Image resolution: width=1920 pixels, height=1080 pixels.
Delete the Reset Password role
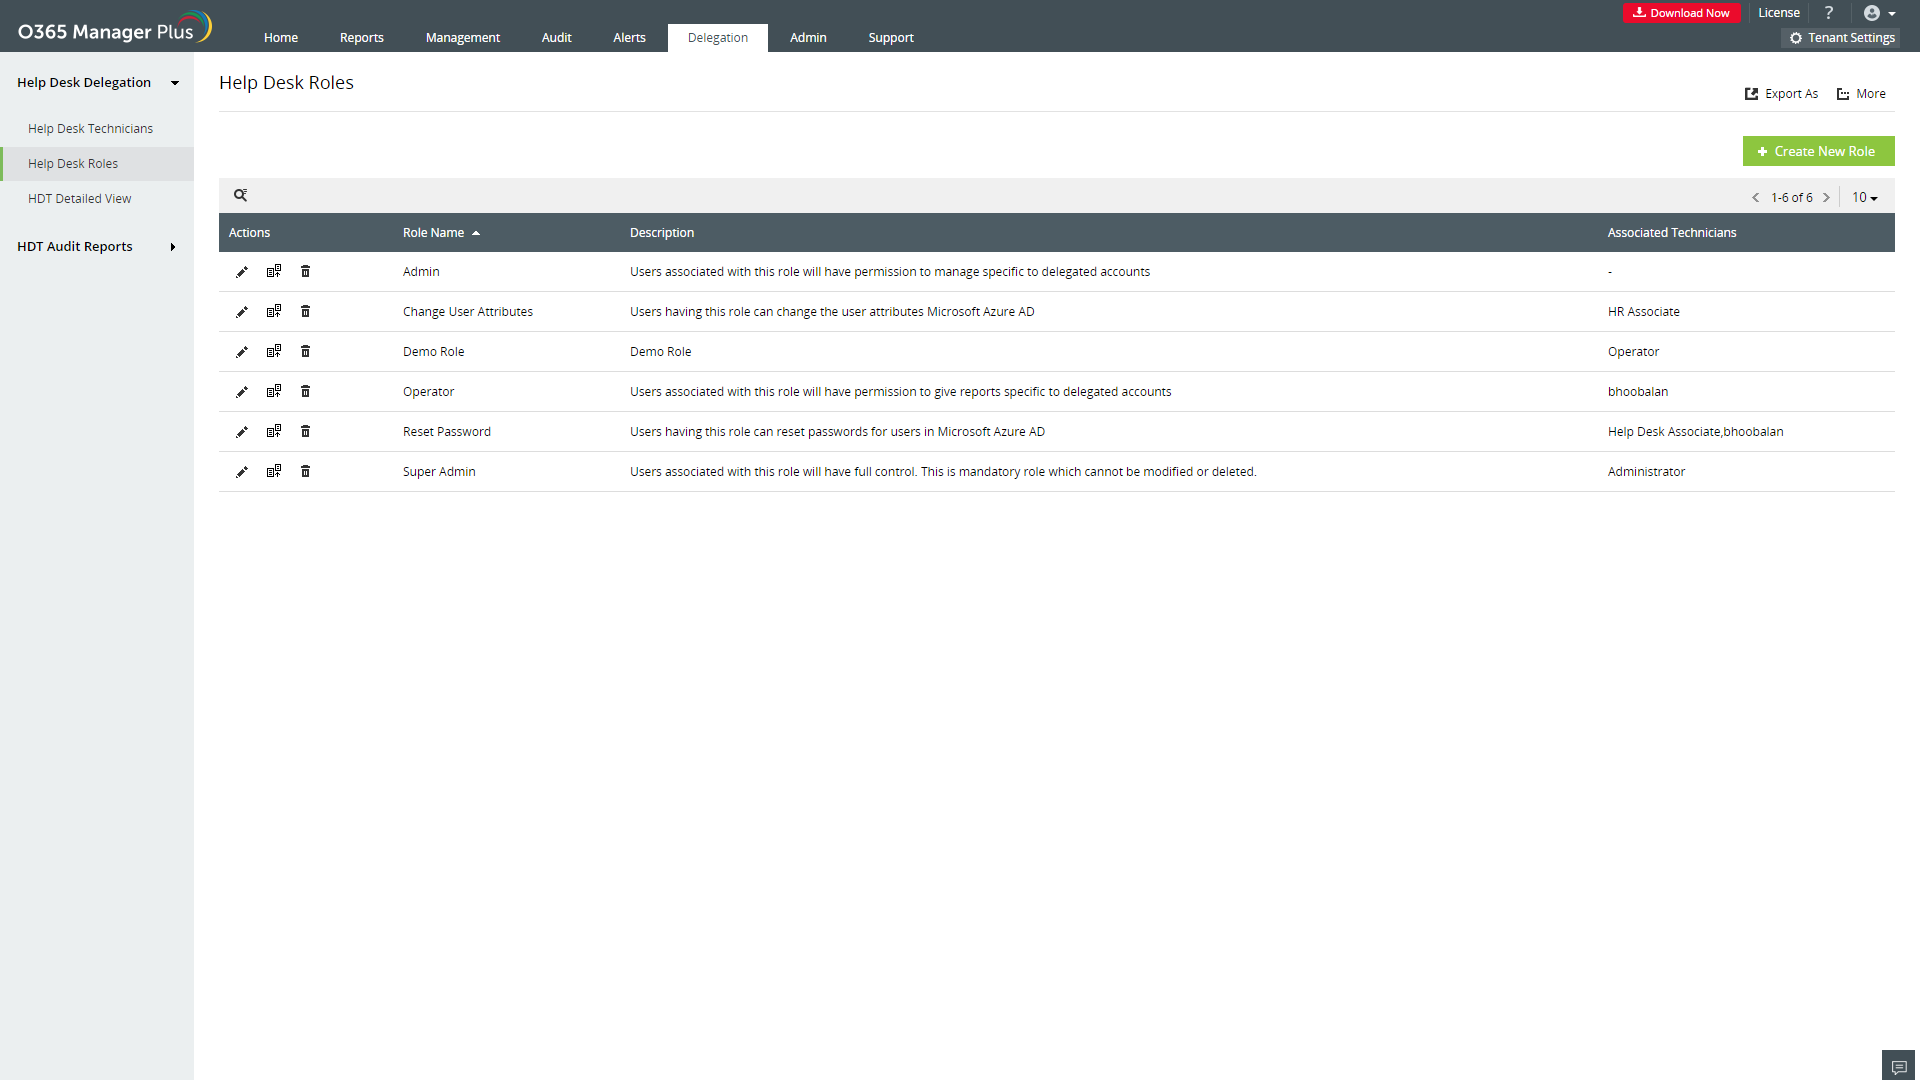pos(306,431)
